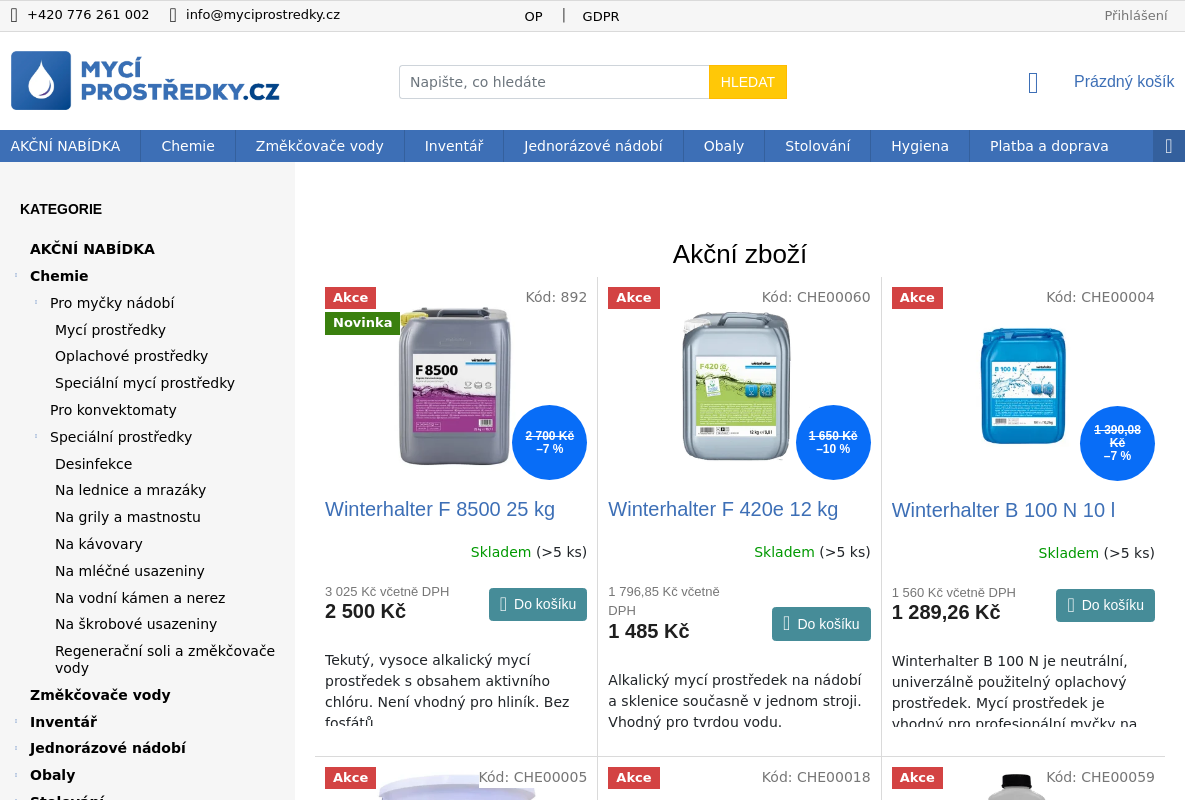
Task: Select Mycí prostředky in the sidebar
Action: [110, 330]
